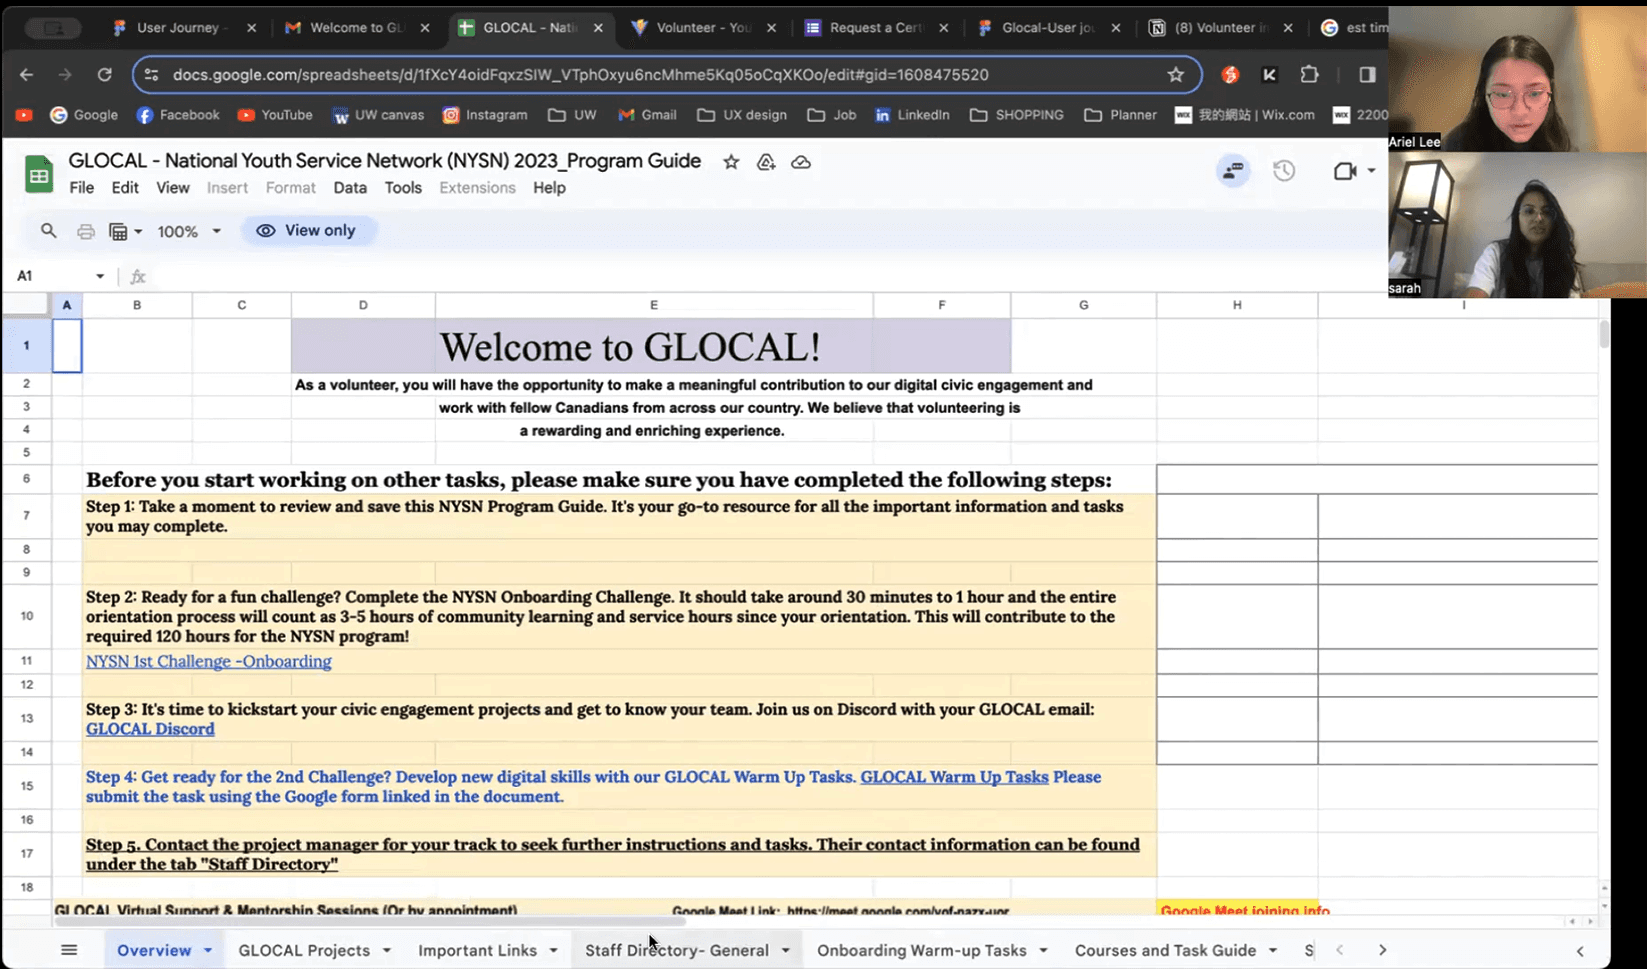Select column E header

tap(654, 305)
